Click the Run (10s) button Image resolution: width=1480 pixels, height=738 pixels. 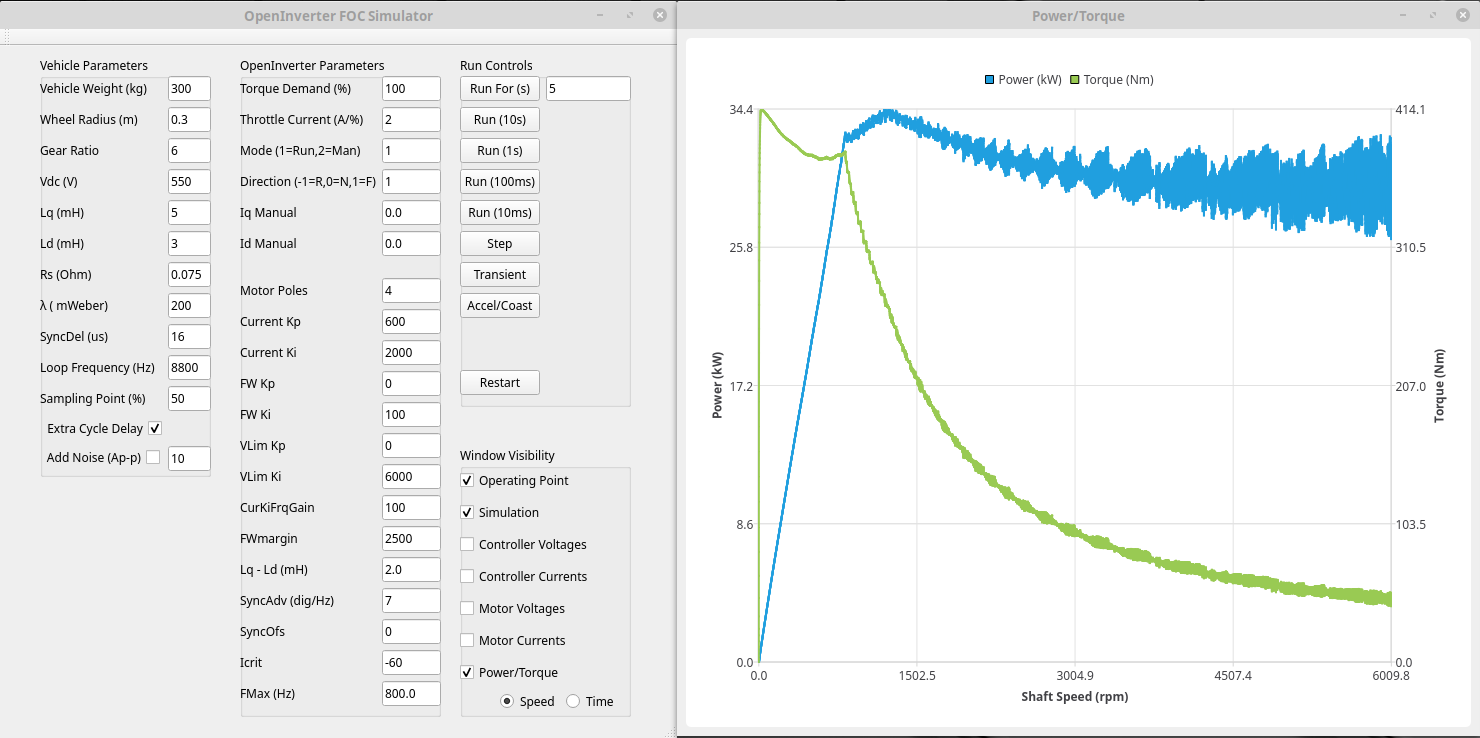499,119
